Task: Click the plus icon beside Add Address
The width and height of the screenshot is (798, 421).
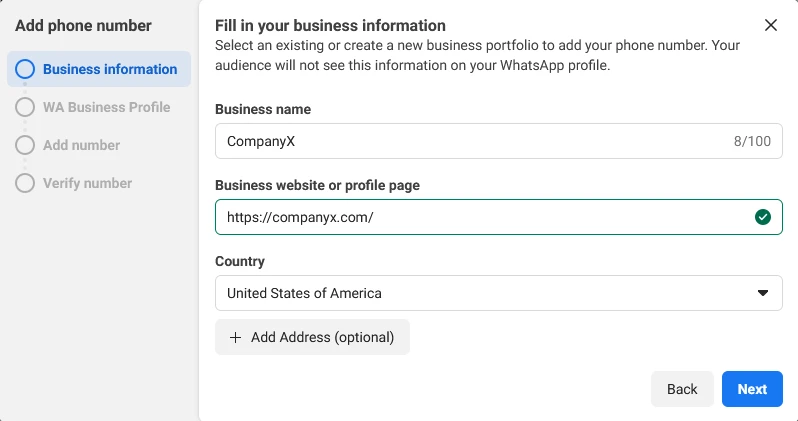Action: point(235,338)
